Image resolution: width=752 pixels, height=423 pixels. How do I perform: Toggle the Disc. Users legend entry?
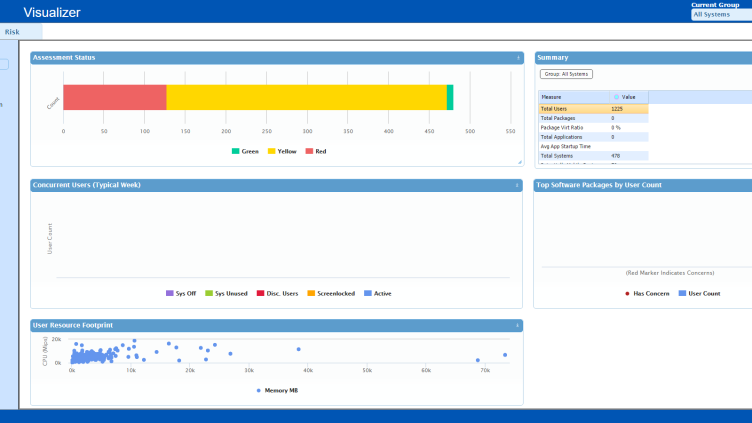[x=277, y=294]
